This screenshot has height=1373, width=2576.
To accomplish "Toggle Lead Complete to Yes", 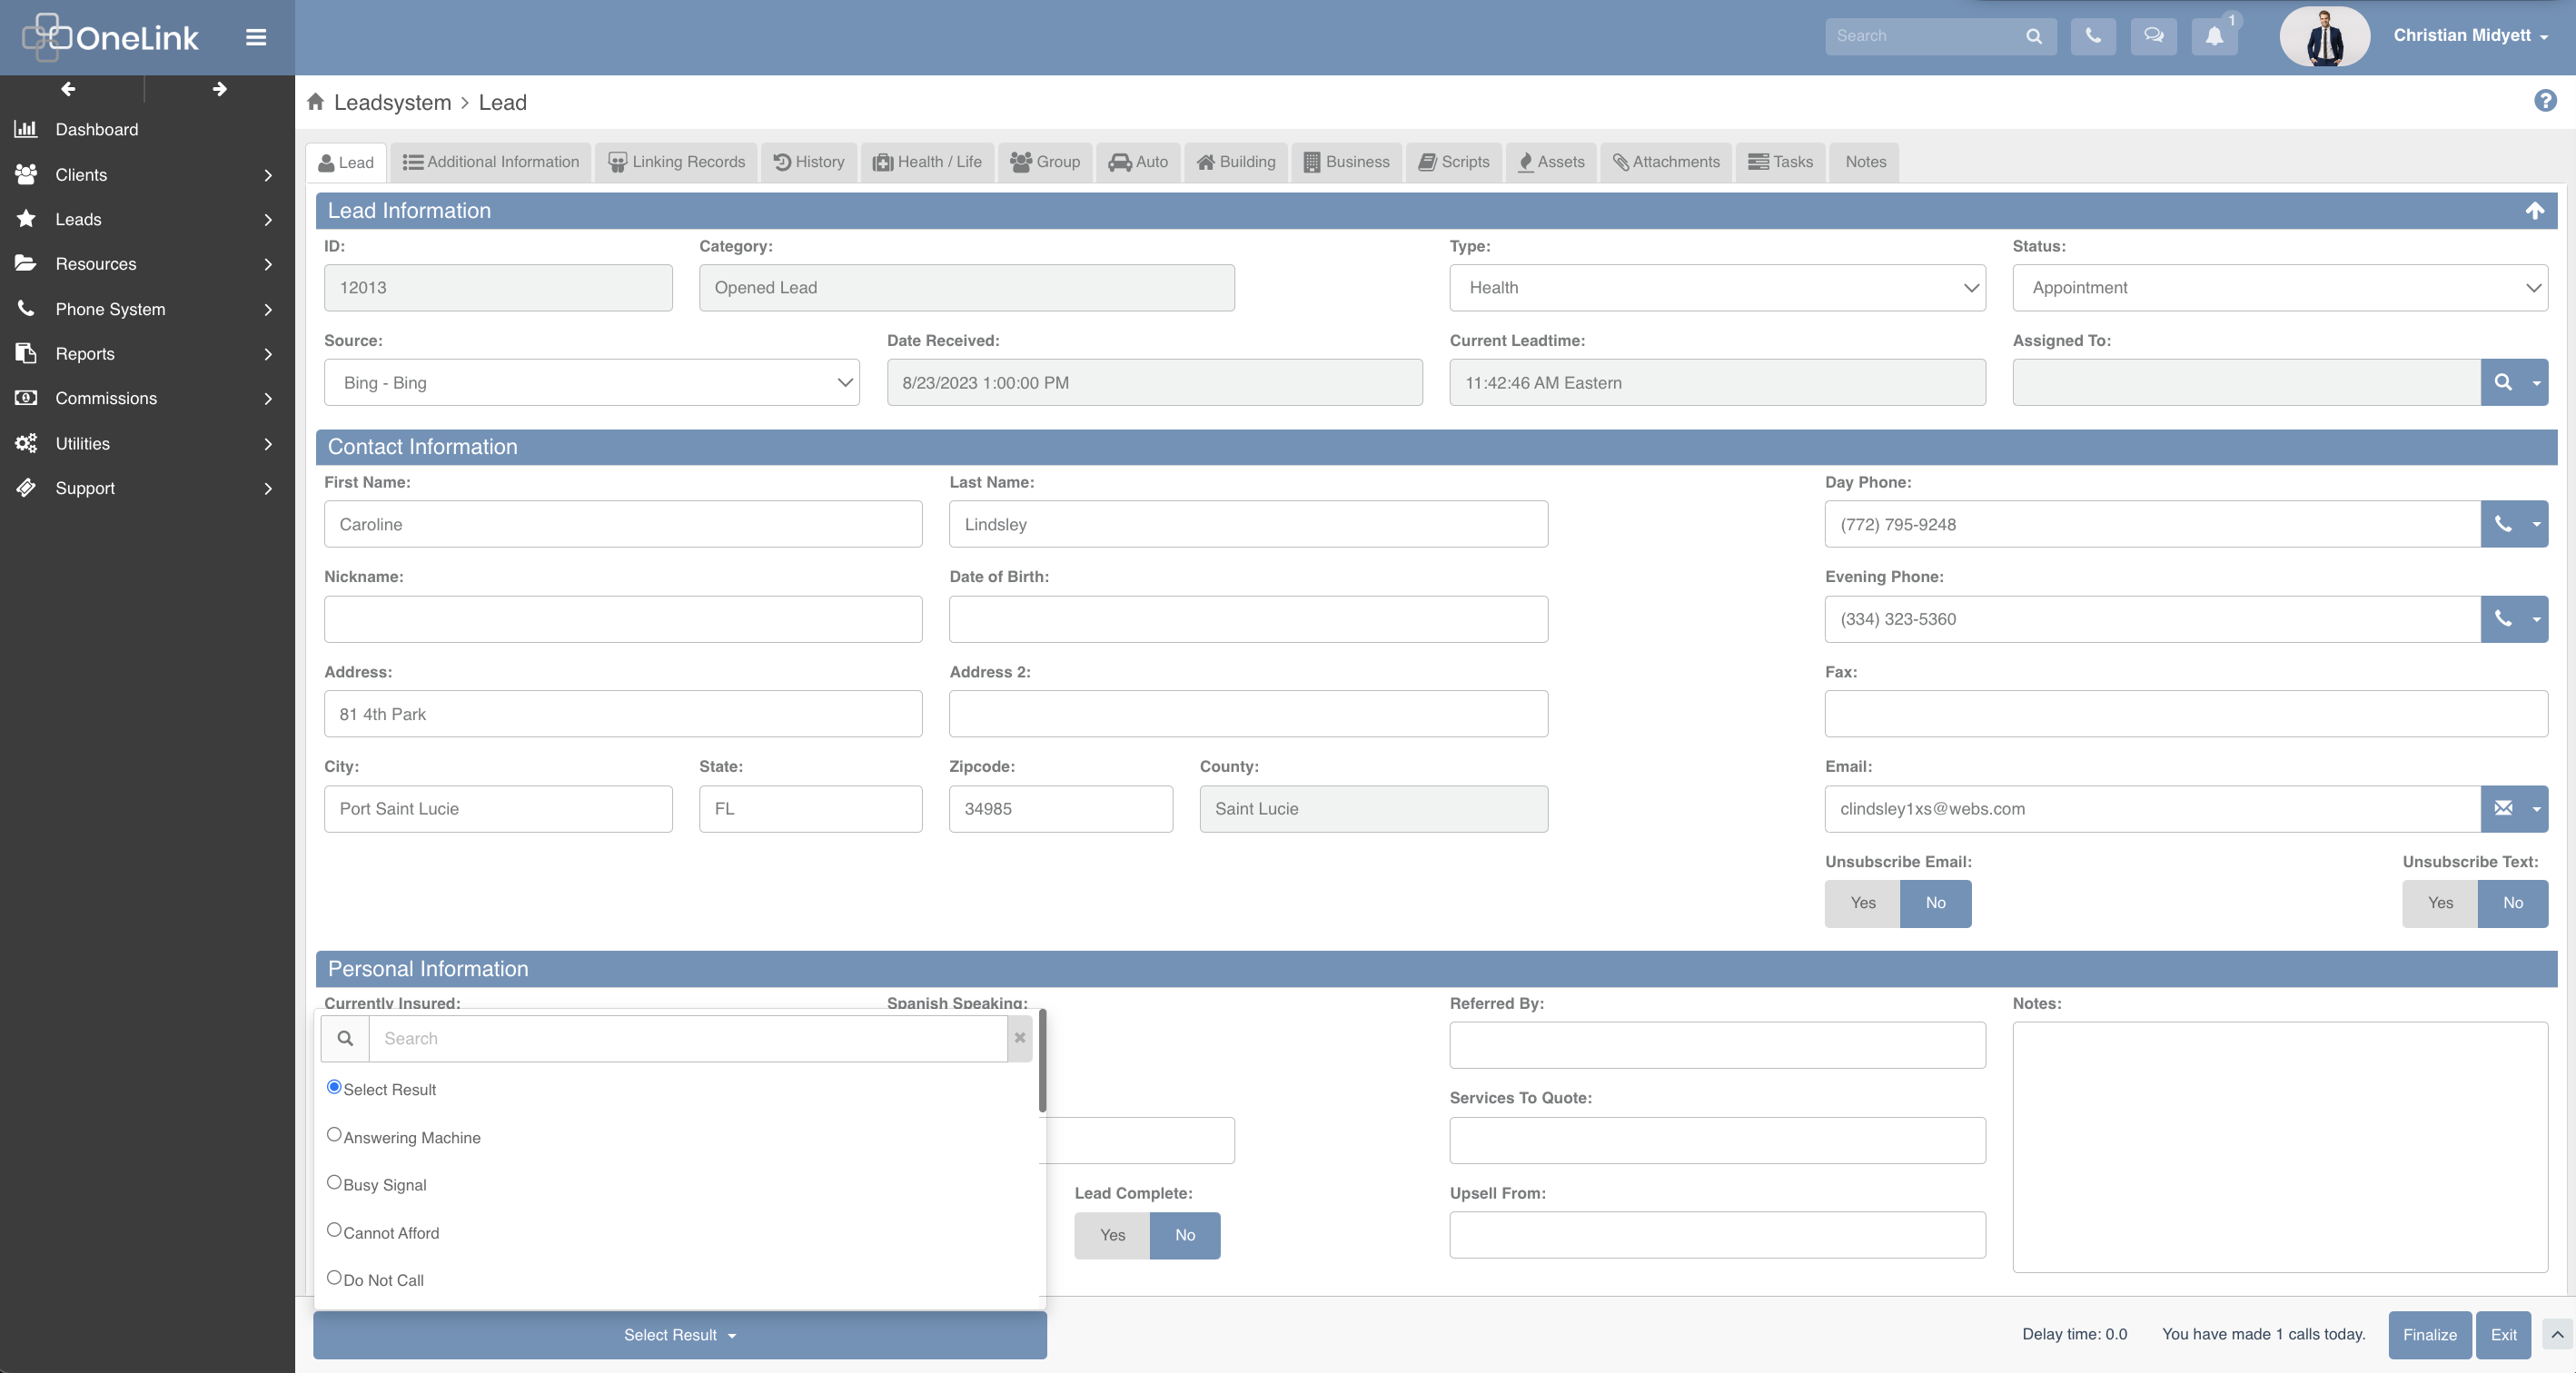I will point(1111,1235).
